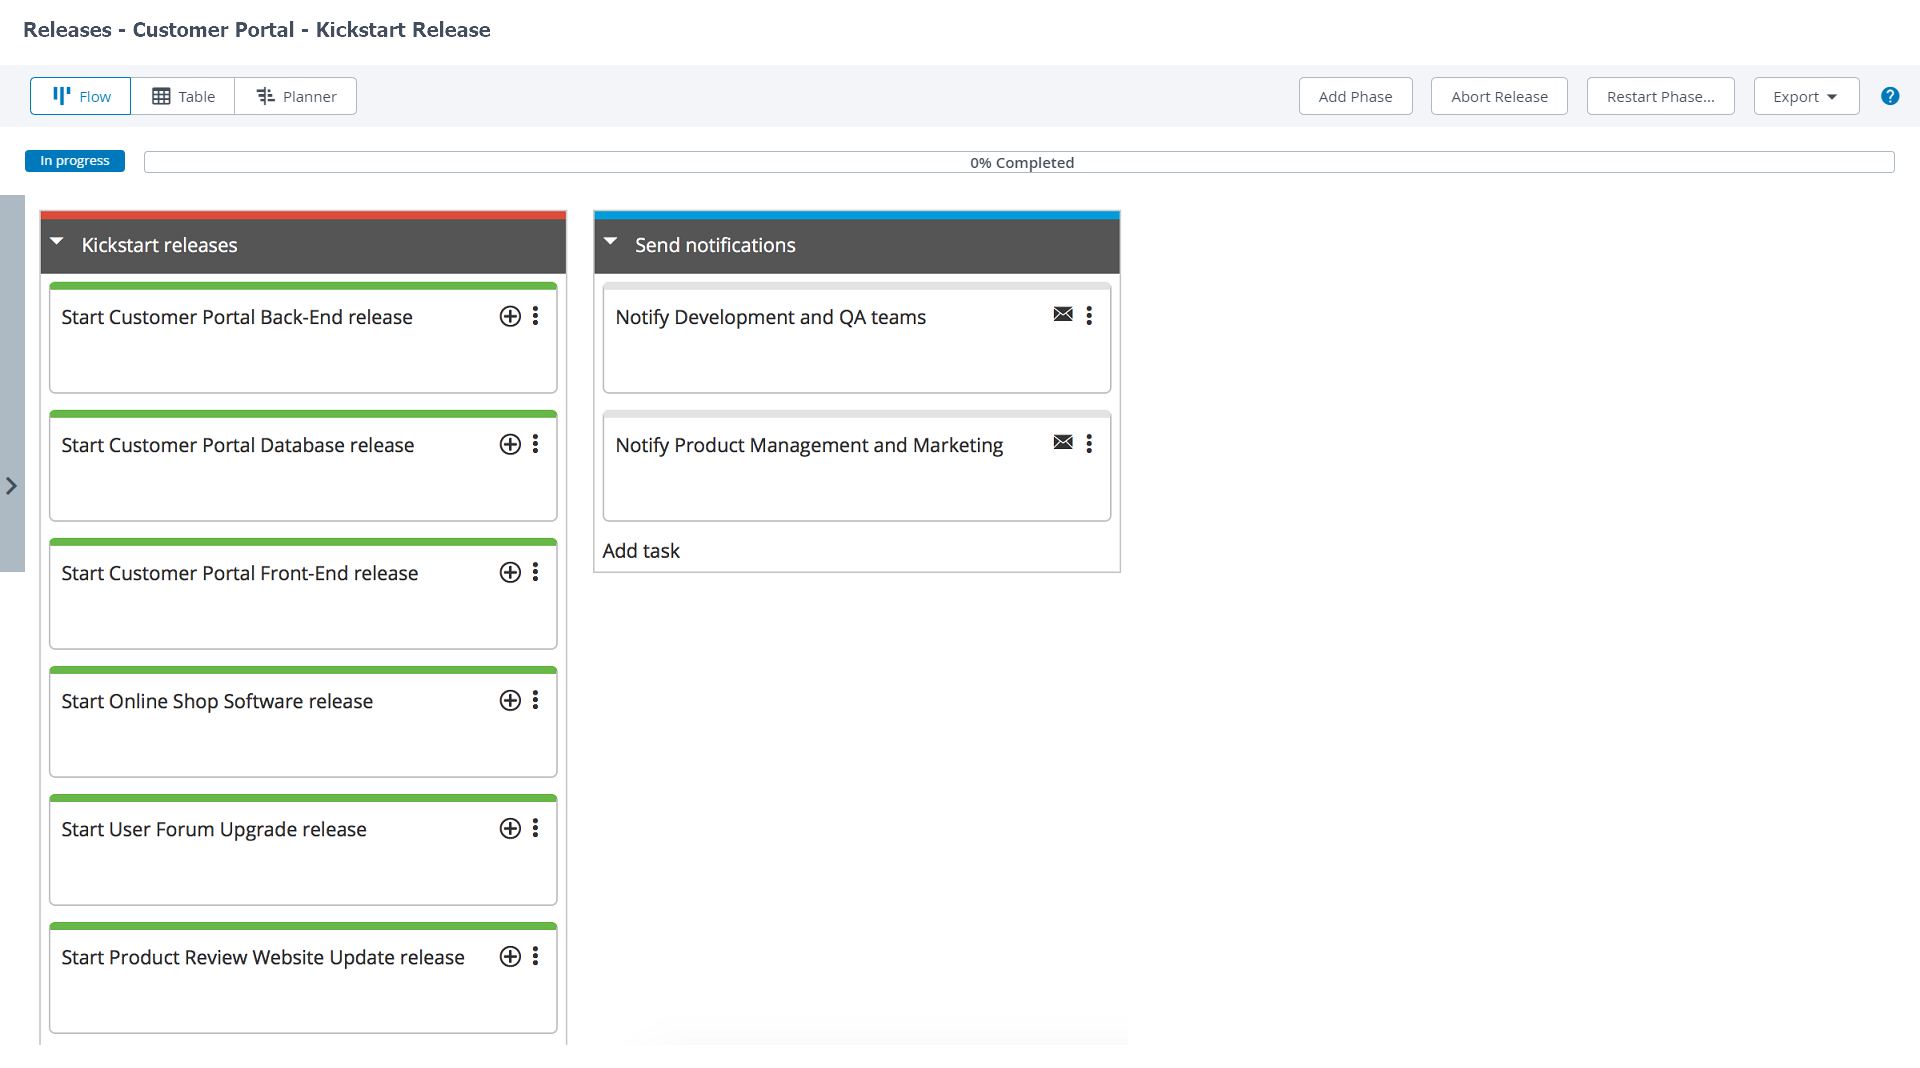
Task: Click the create-release icon on Front-End release task
Action: click(510, 572)
